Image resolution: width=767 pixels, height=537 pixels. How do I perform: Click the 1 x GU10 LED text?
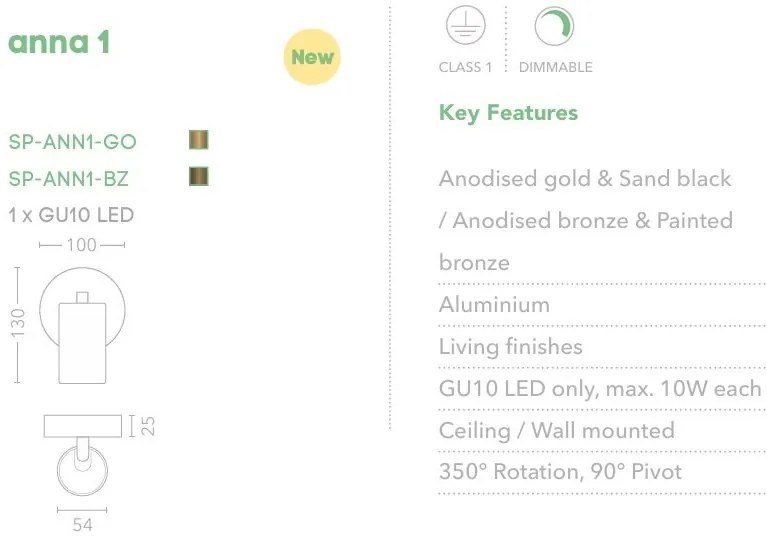[71, 215]
